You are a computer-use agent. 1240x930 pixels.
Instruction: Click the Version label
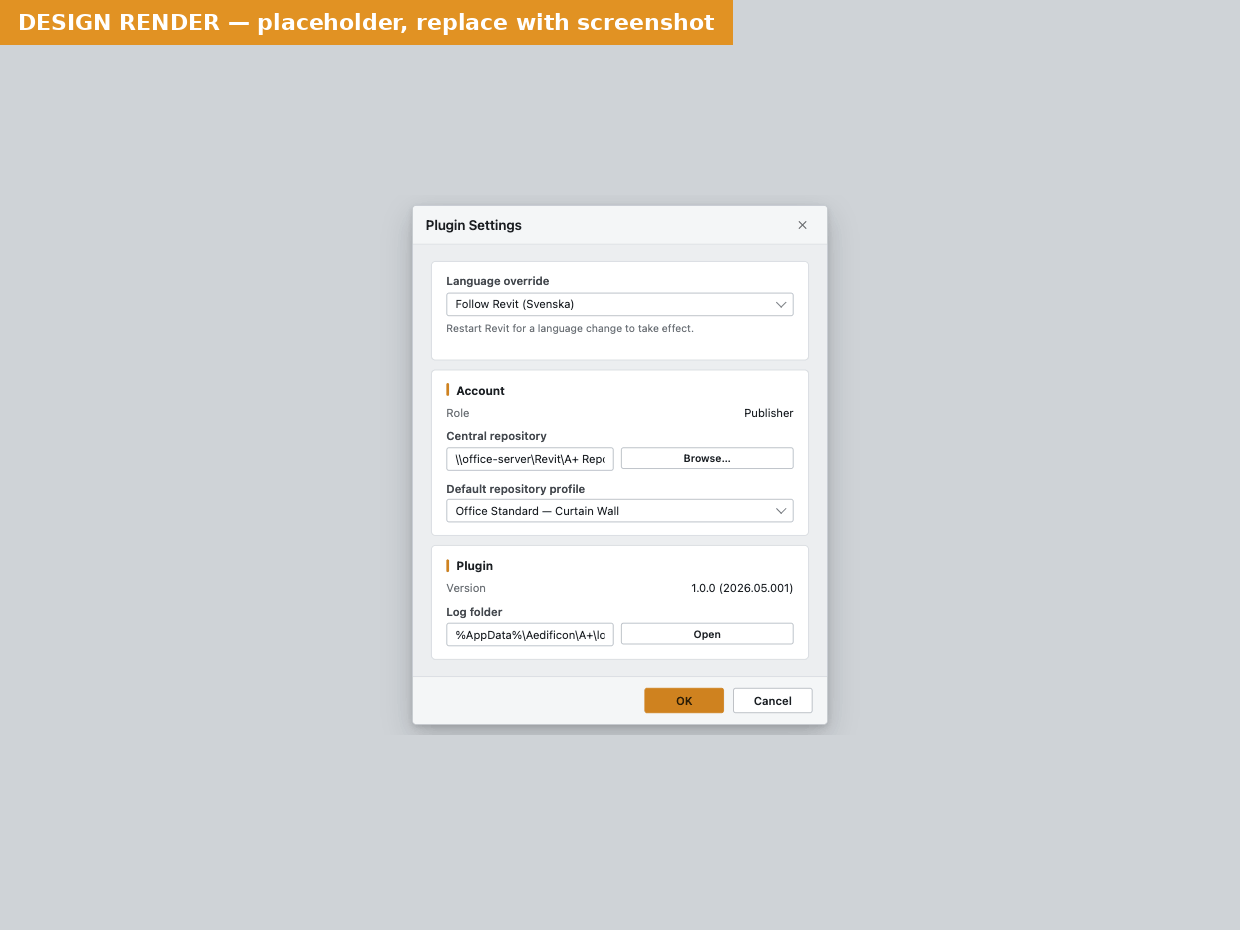pos(466,588)
